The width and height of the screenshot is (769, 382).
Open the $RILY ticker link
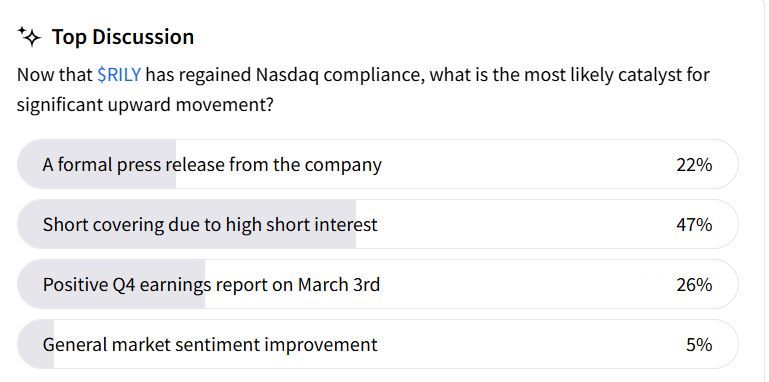119,75
